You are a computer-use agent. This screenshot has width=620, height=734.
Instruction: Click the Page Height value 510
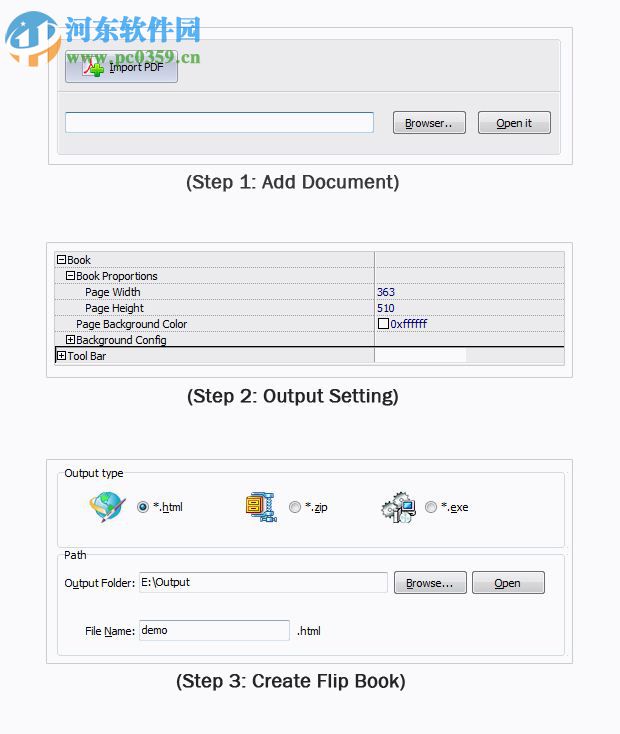[x=386, y=308]
